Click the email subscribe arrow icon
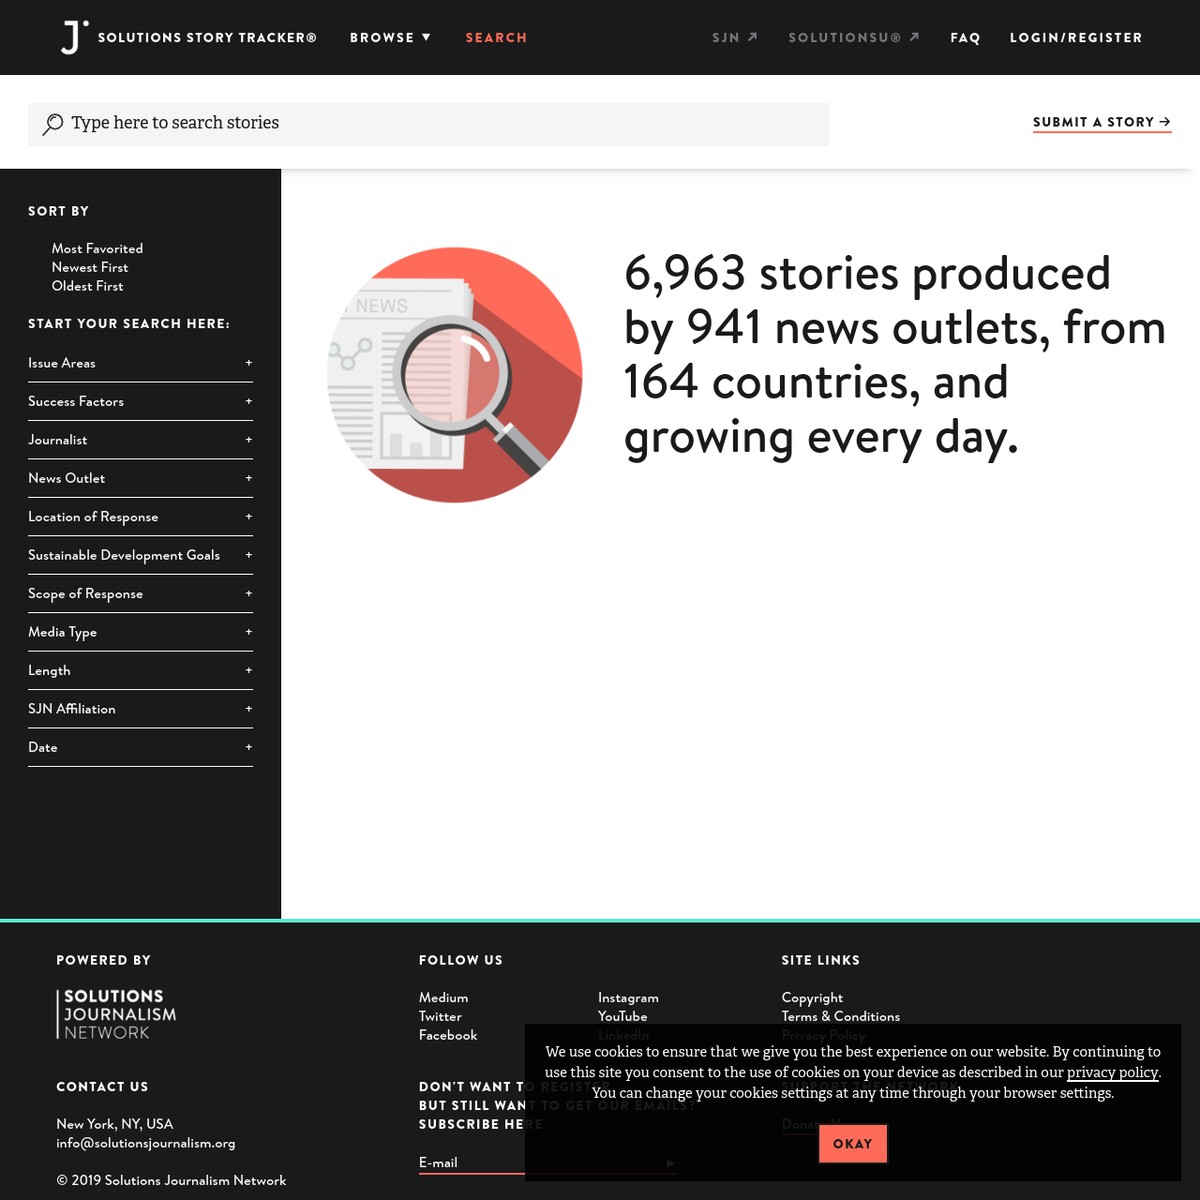The width and height of the screenshot is (1200, 1200). (x=670, y=1163)
